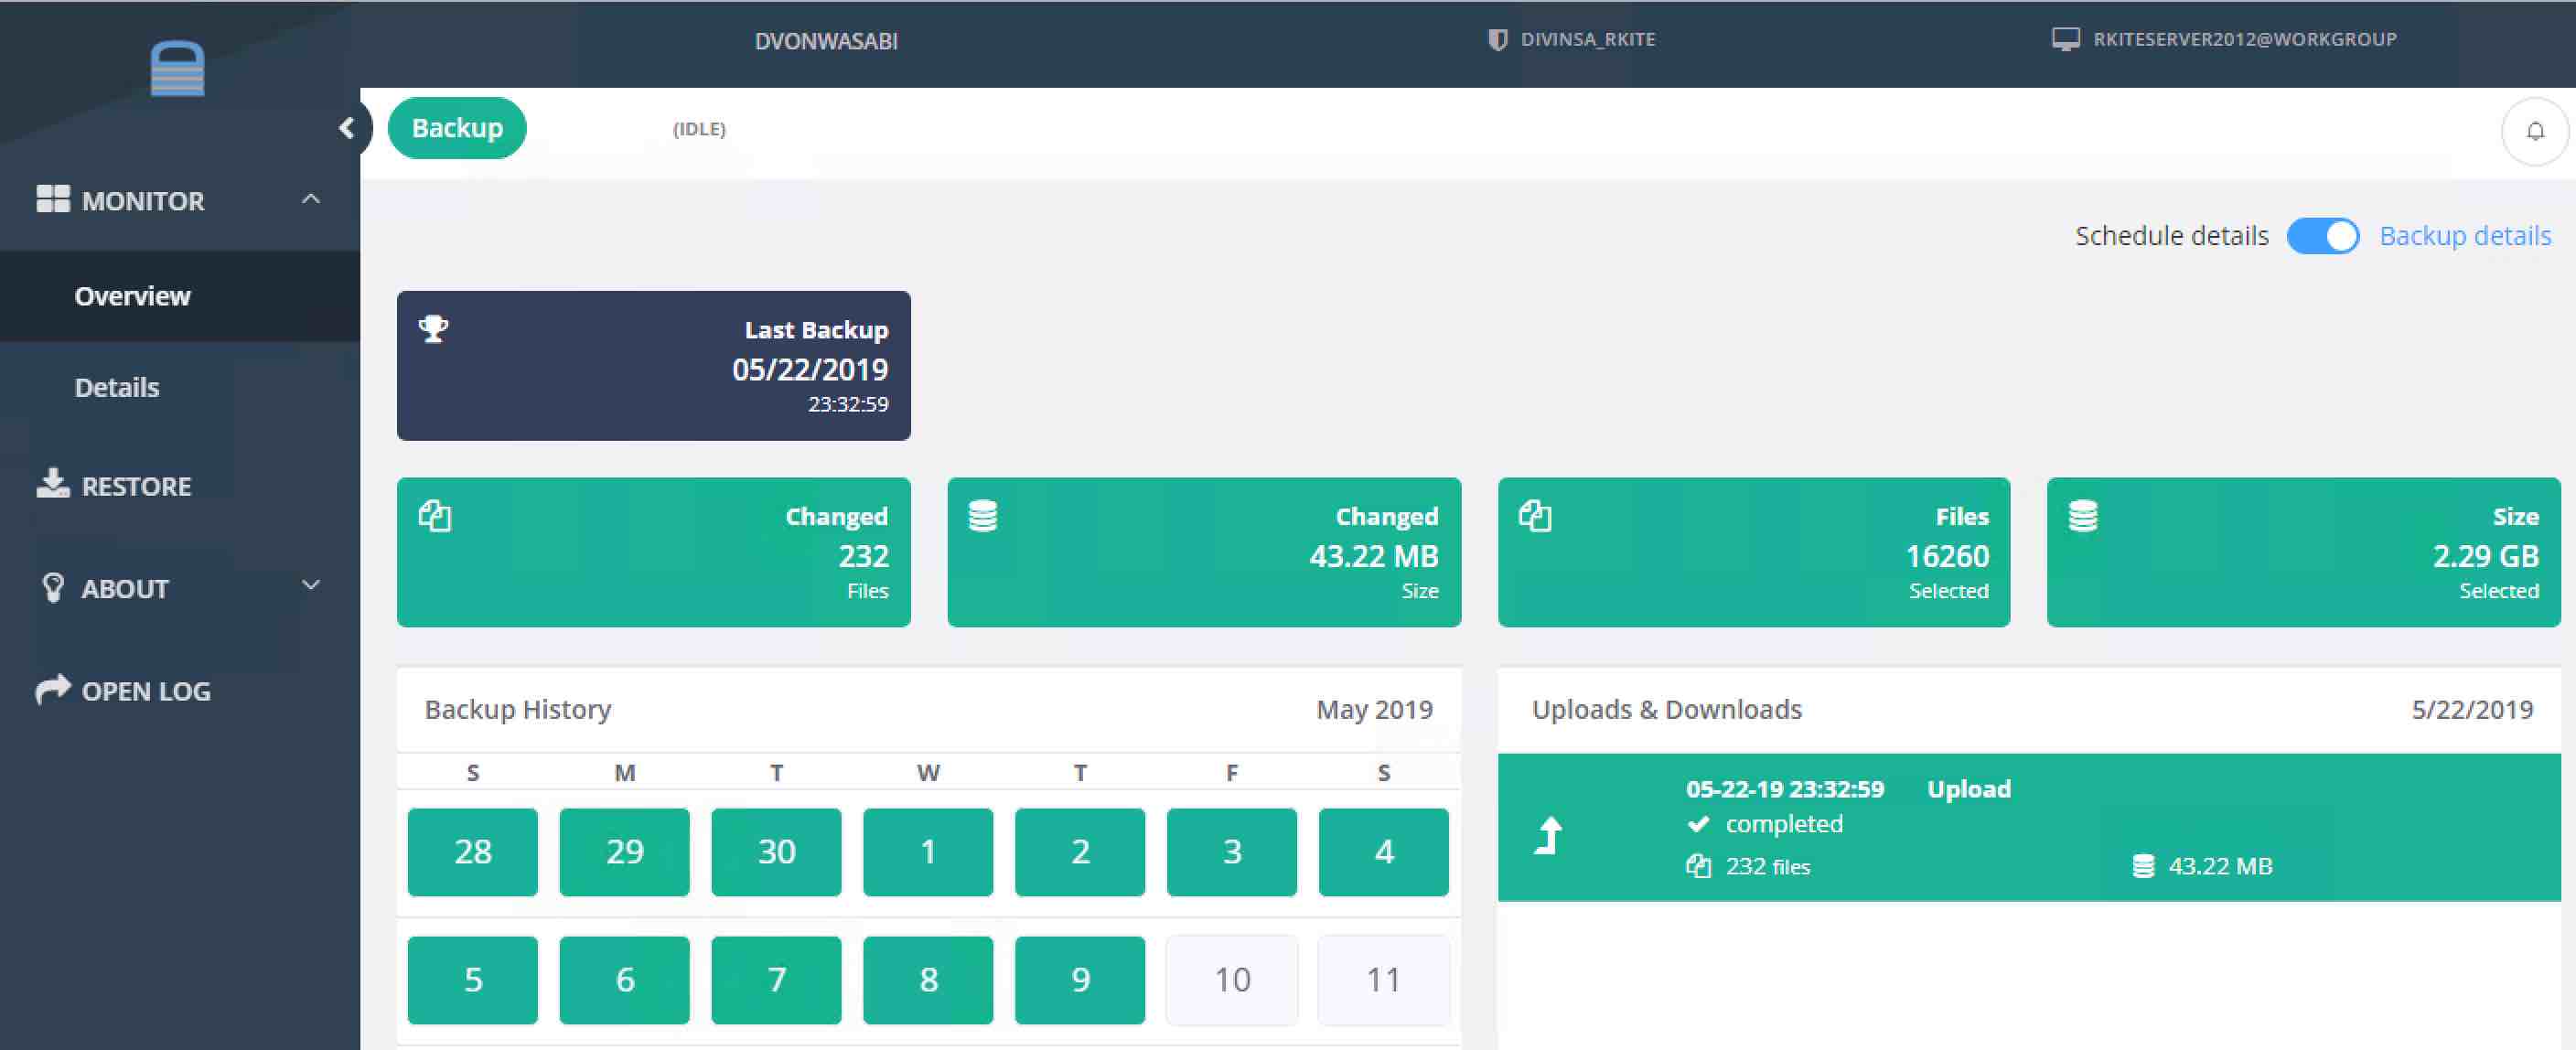The image size is (2576, 1050).
Task: Click the monitor icon beside RKITESERVER2012
Action: pos(2065,39)
